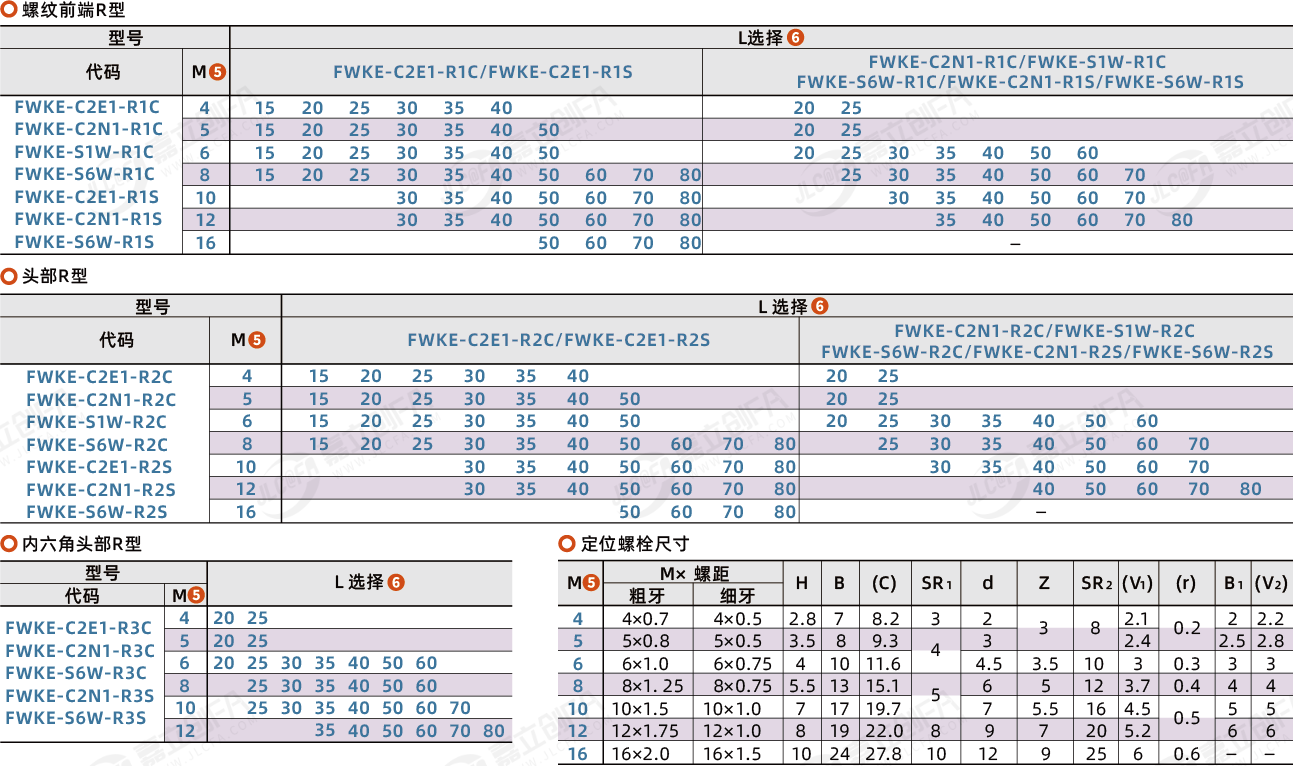Viewport: 1293px width, 766px height.
Task: Click circled 6 next to L选择 in 头部R型 table
Action: click(x=819, y=307)
